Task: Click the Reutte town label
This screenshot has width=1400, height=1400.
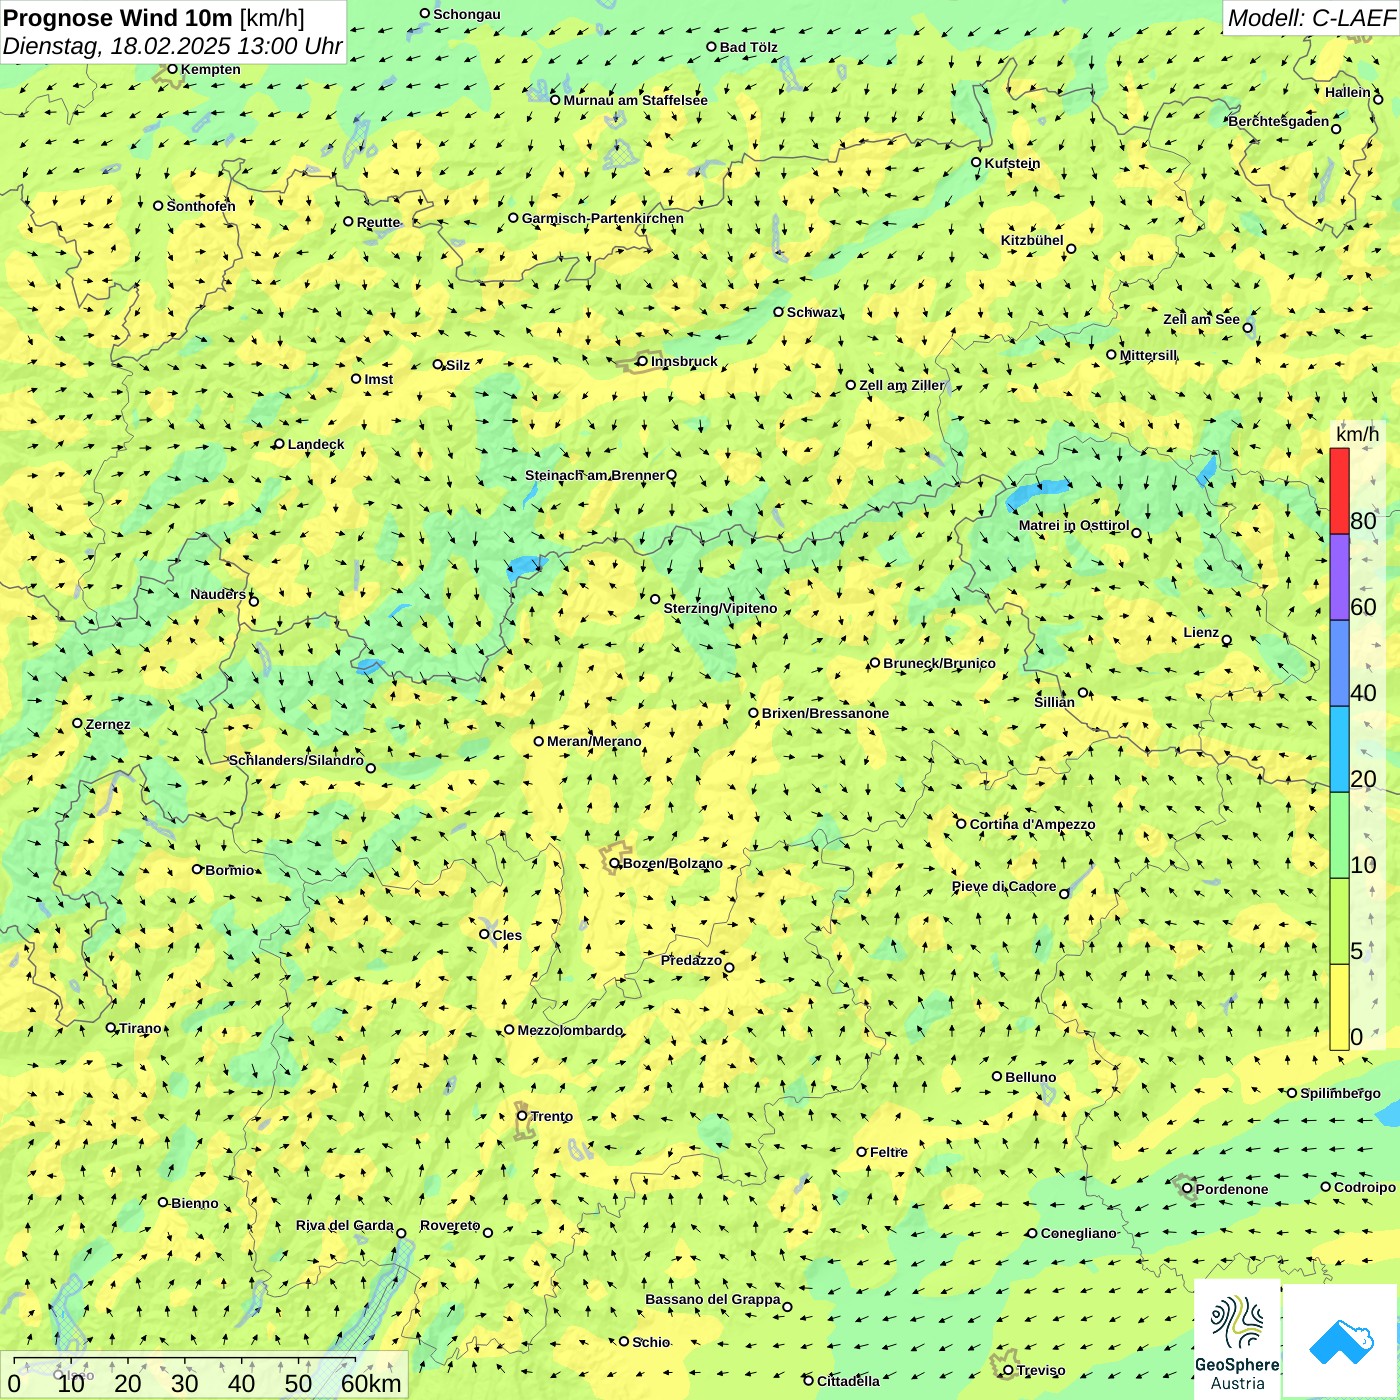Action: click(379, 222)
